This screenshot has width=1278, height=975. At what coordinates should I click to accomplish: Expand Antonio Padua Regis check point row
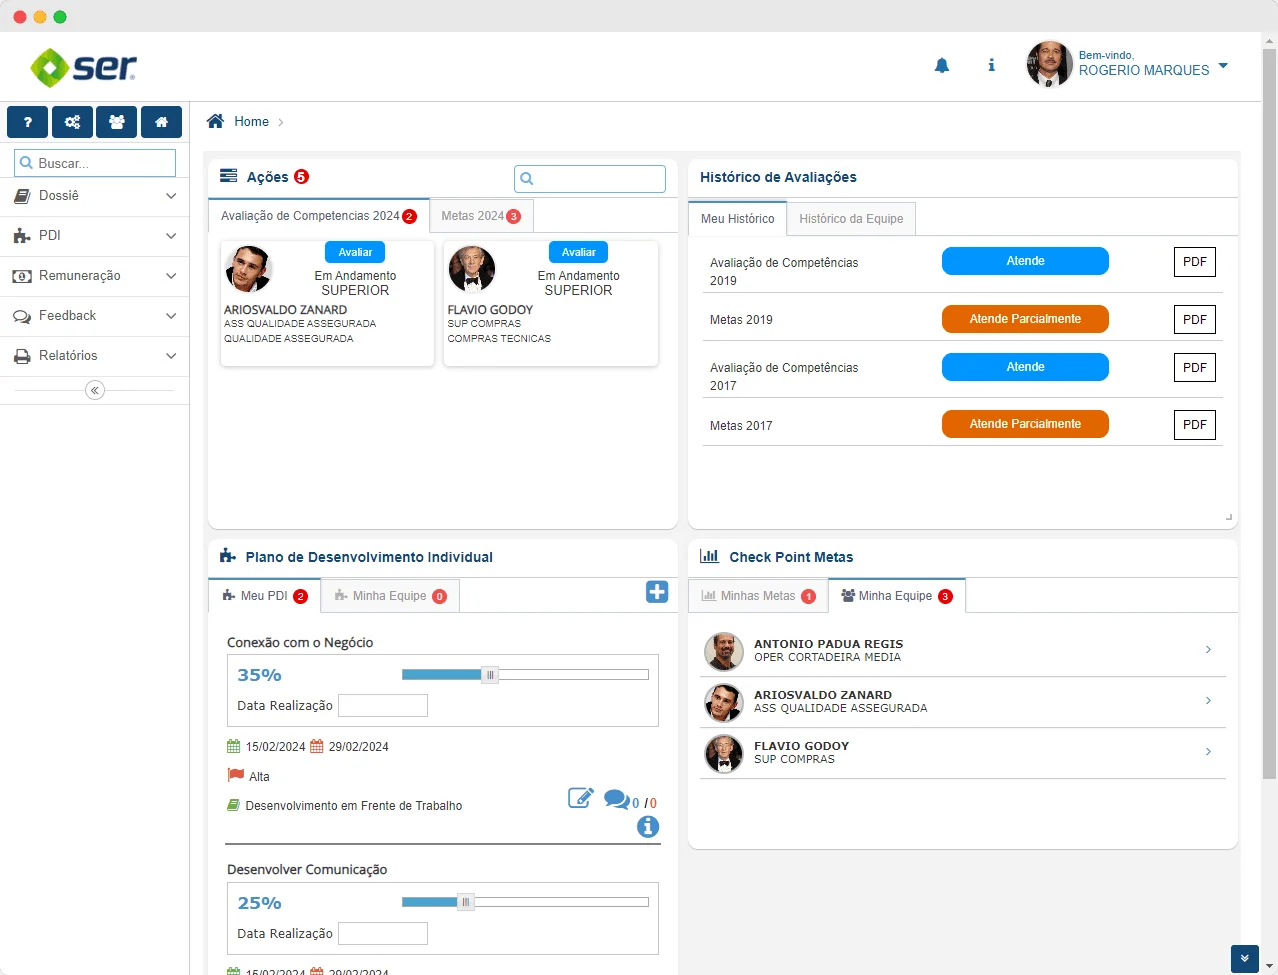point(1208,650)
